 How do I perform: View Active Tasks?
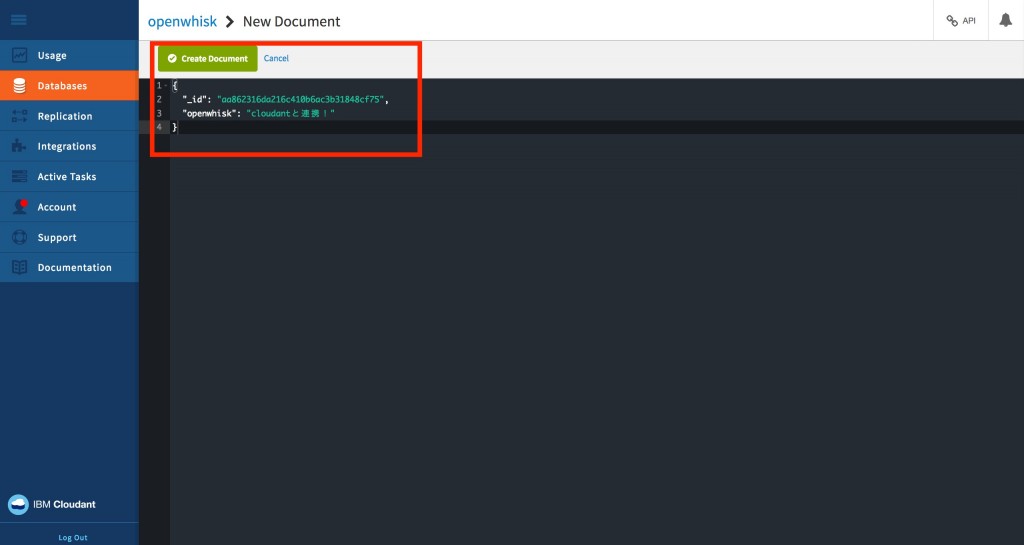[69, 176]
